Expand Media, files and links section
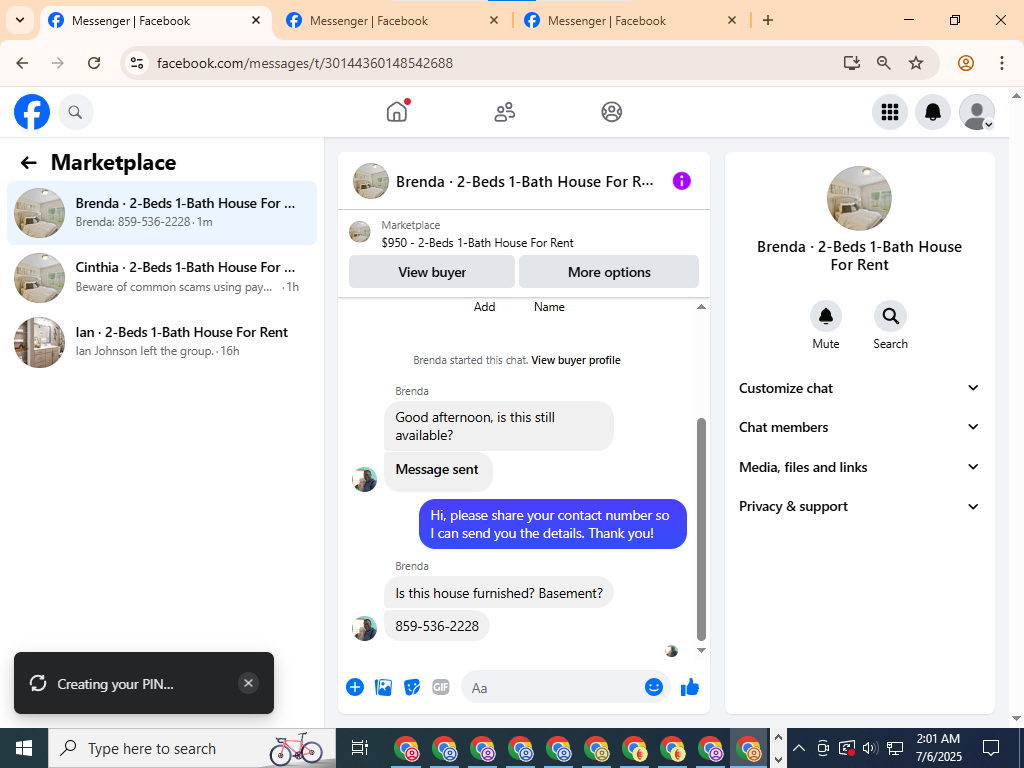This screenshot has width=1024, height=768. pos(859,467)
